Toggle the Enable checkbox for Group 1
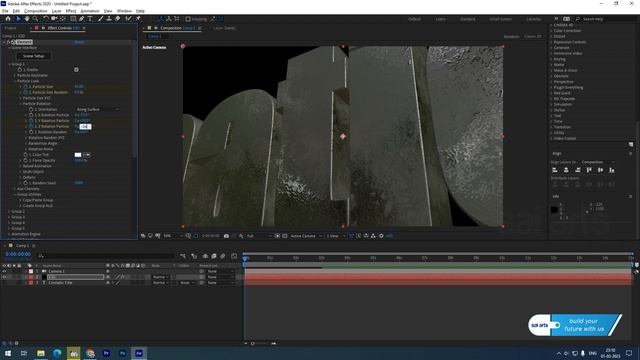The width and height of the screenshot is (640, 360). pyautogui.click(x=76, y=70)
